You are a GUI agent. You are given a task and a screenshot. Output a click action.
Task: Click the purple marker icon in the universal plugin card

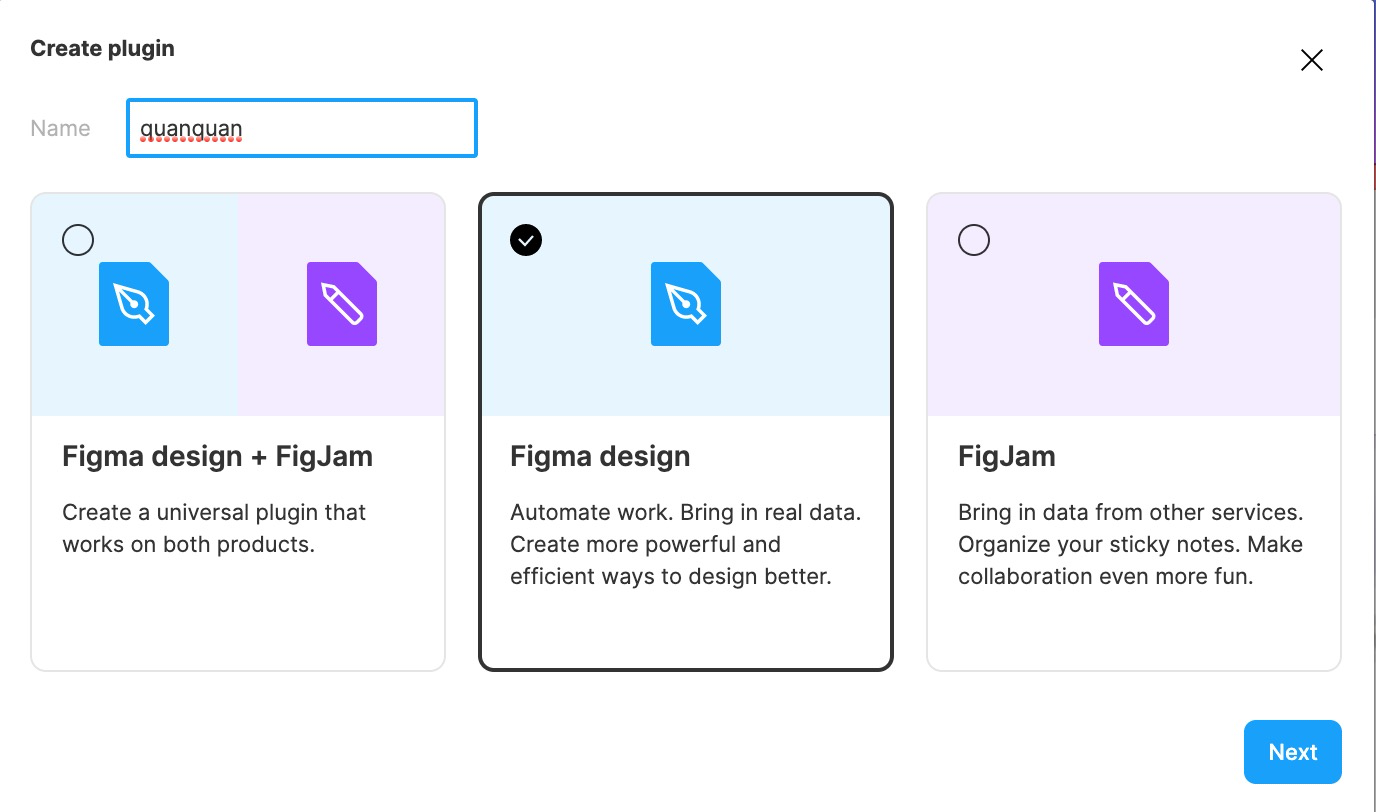tap(342, 304)
